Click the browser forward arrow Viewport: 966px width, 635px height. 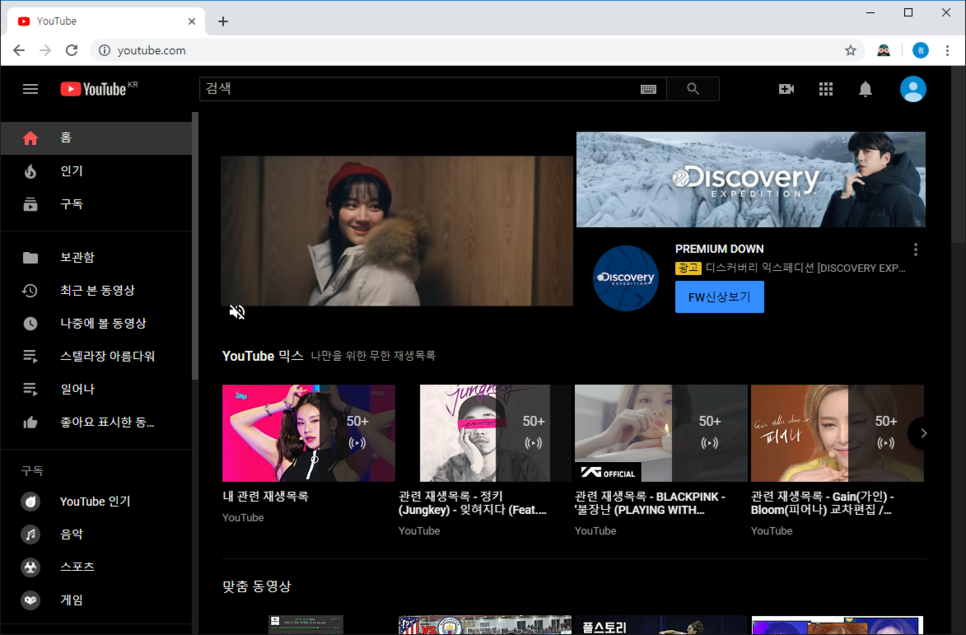[45, 51]
